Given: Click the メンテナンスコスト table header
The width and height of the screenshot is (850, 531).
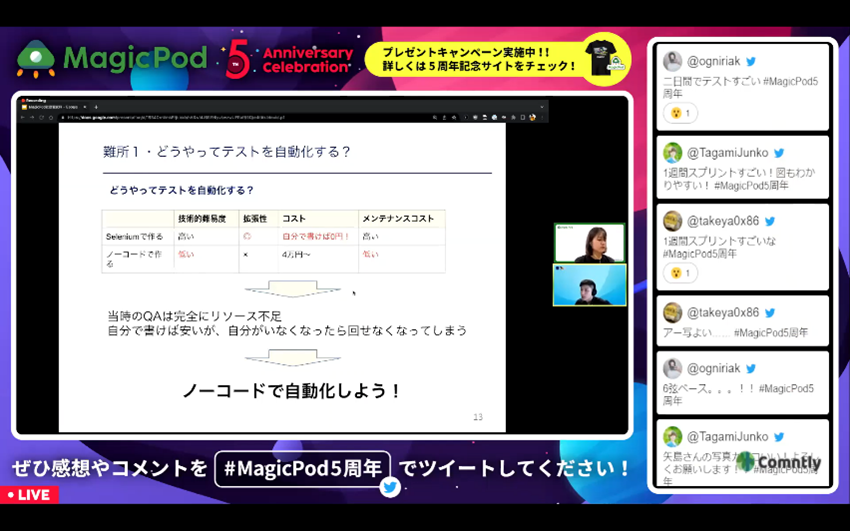Looking at the screenshot, I should pyautogui.click(x=398, y=218).
